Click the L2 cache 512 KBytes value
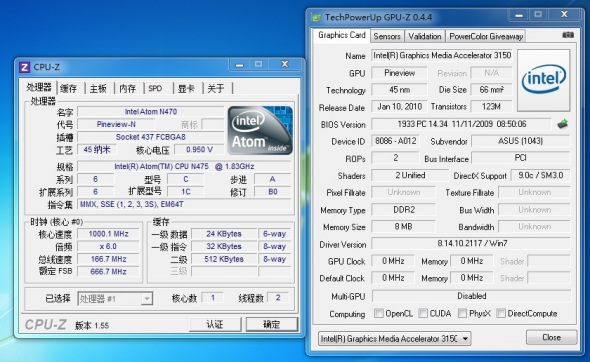This screenshot has width=590, height=362. click(x=224, y=259)
